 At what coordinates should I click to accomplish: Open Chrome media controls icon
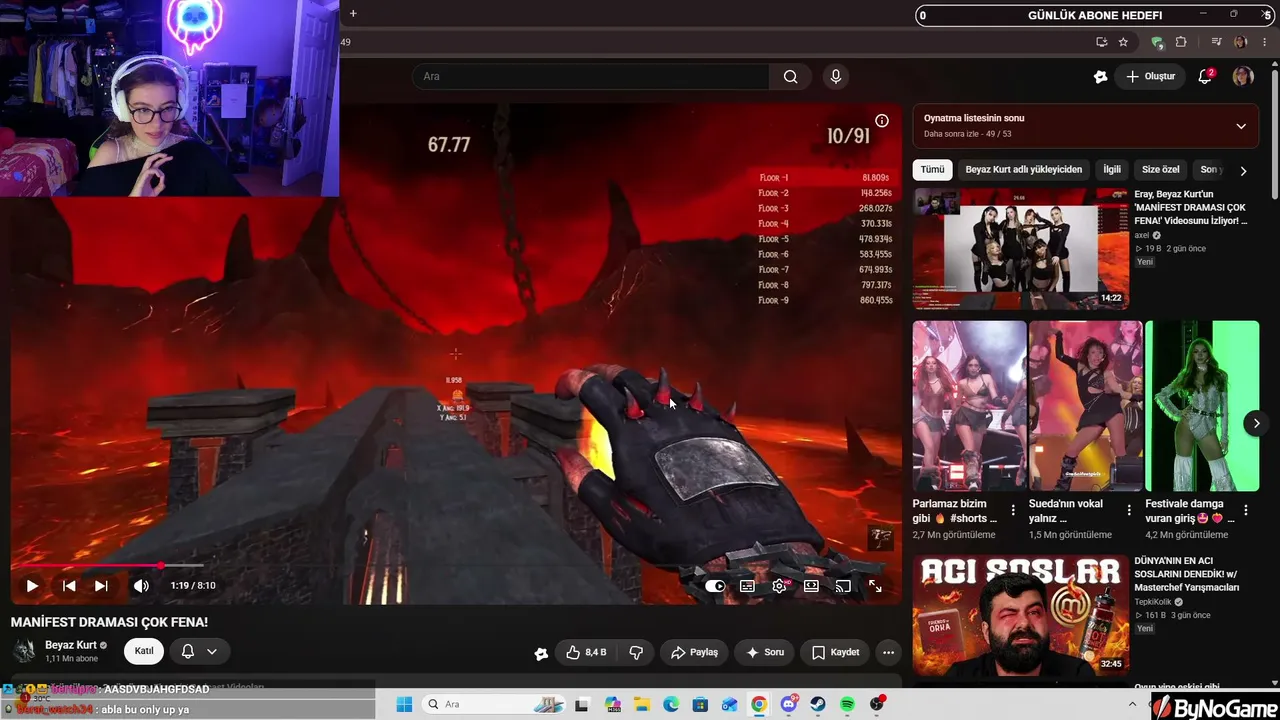1216,42
